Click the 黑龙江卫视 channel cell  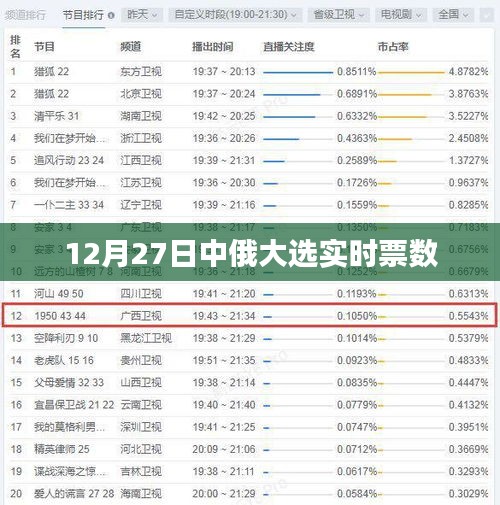coord(146,338)
